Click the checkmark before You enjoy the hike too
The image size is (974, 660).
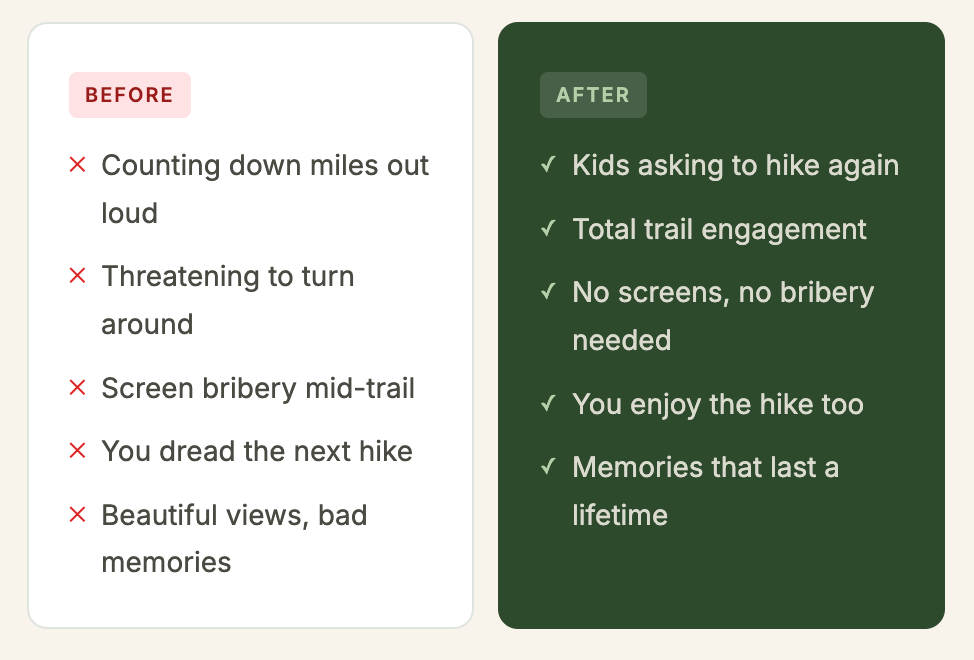(548, 404)
